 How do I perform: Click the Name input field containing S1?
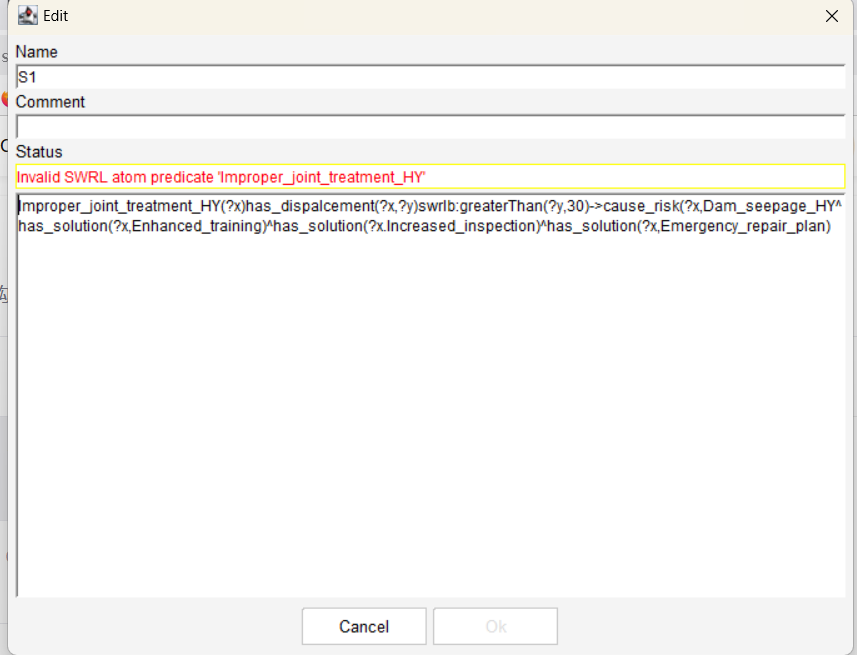coord(430,77)
